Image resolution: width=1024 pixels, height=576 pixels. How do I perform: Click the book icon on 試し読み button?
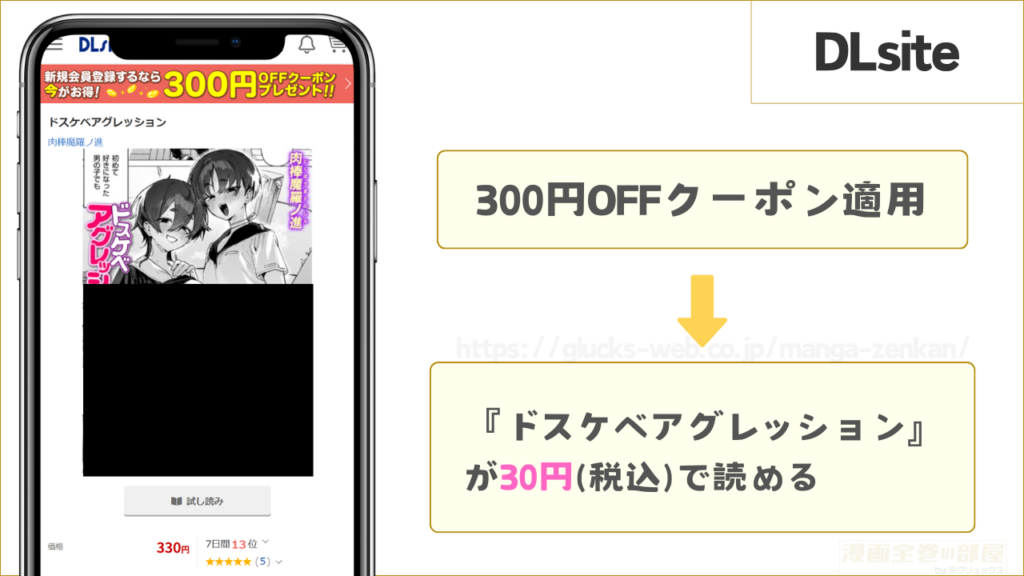point(176,501)
